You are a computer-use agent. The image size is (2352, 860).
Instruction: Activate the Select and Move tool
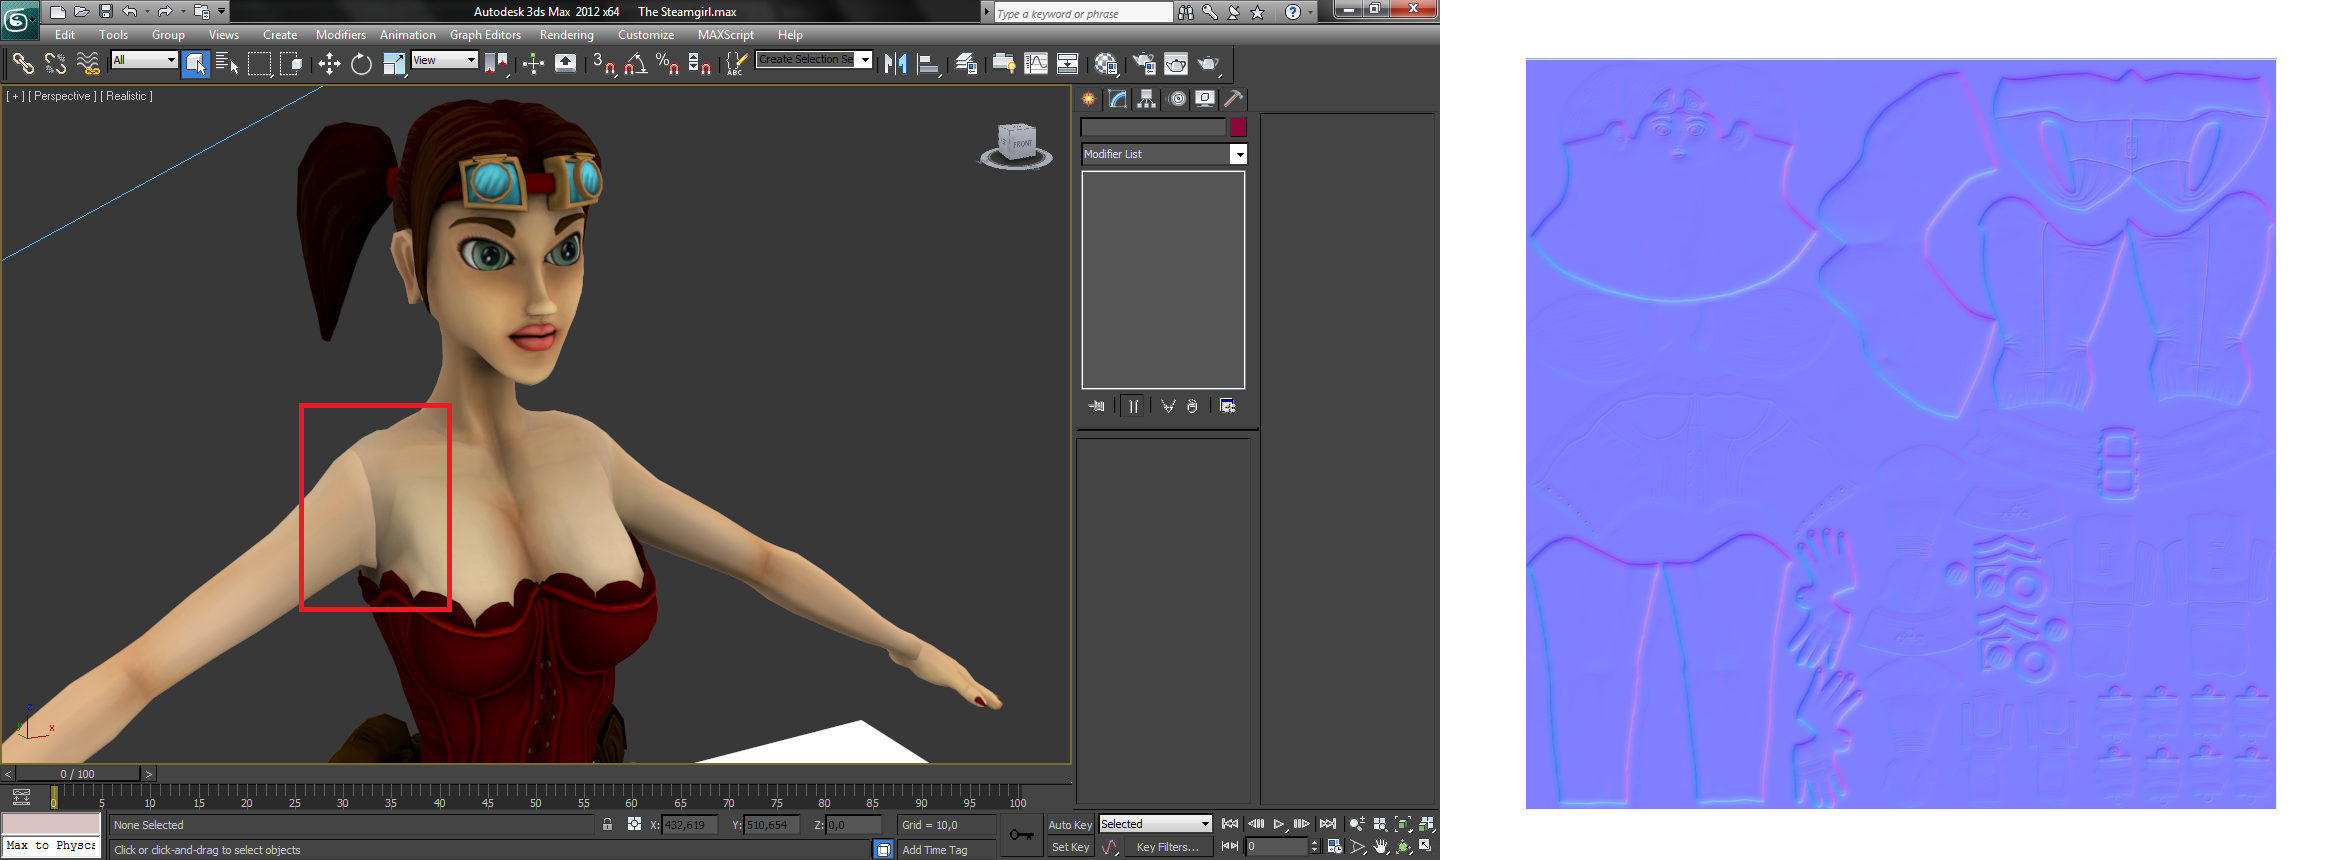coord(329,64)
